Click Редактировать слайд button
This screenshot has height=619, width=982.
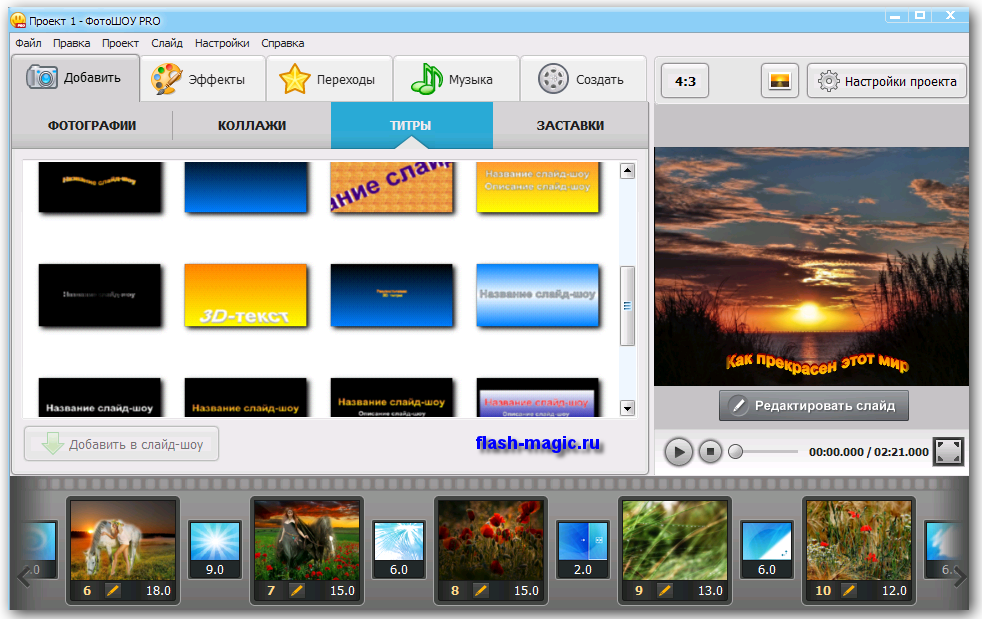point(813,405)
